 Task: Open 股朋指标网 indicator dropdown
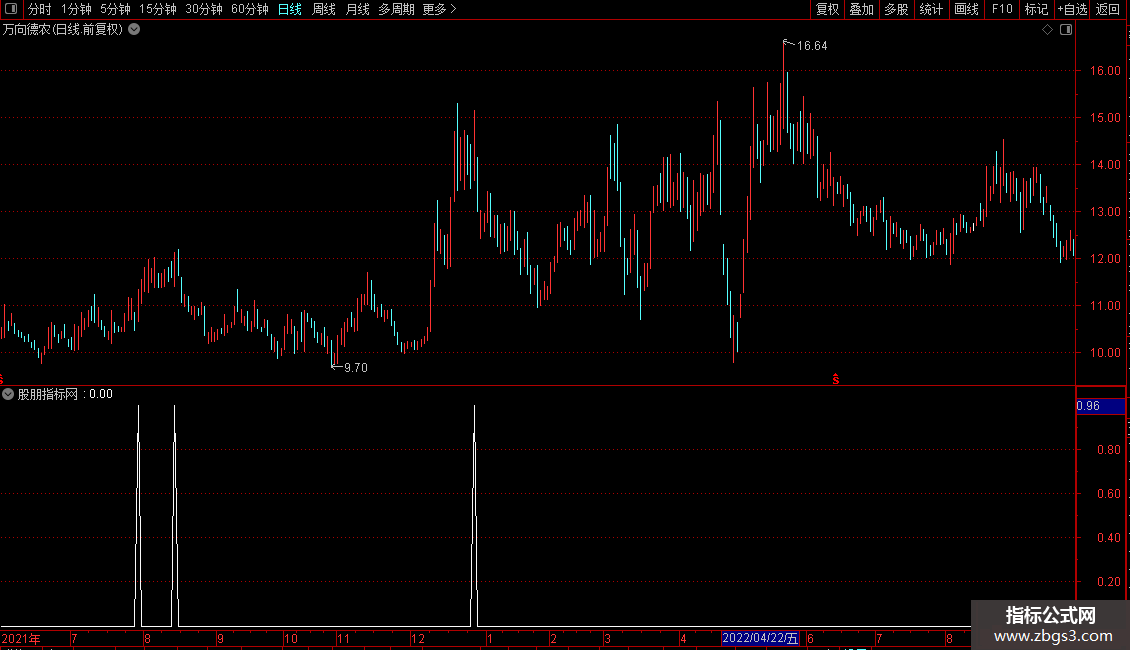pos(8,394)
